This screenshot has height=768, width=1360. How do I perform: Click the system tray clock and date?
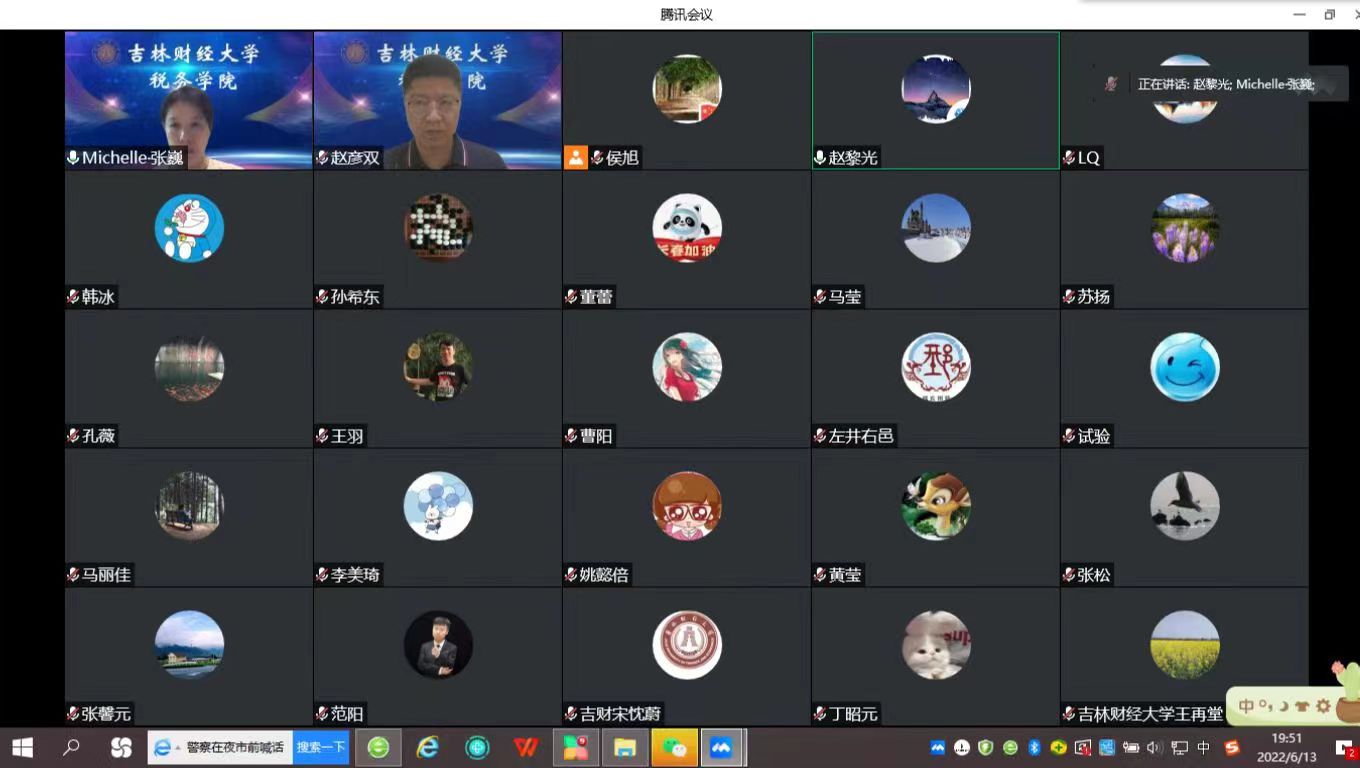pyautogui.click(x=1286, y=748)
